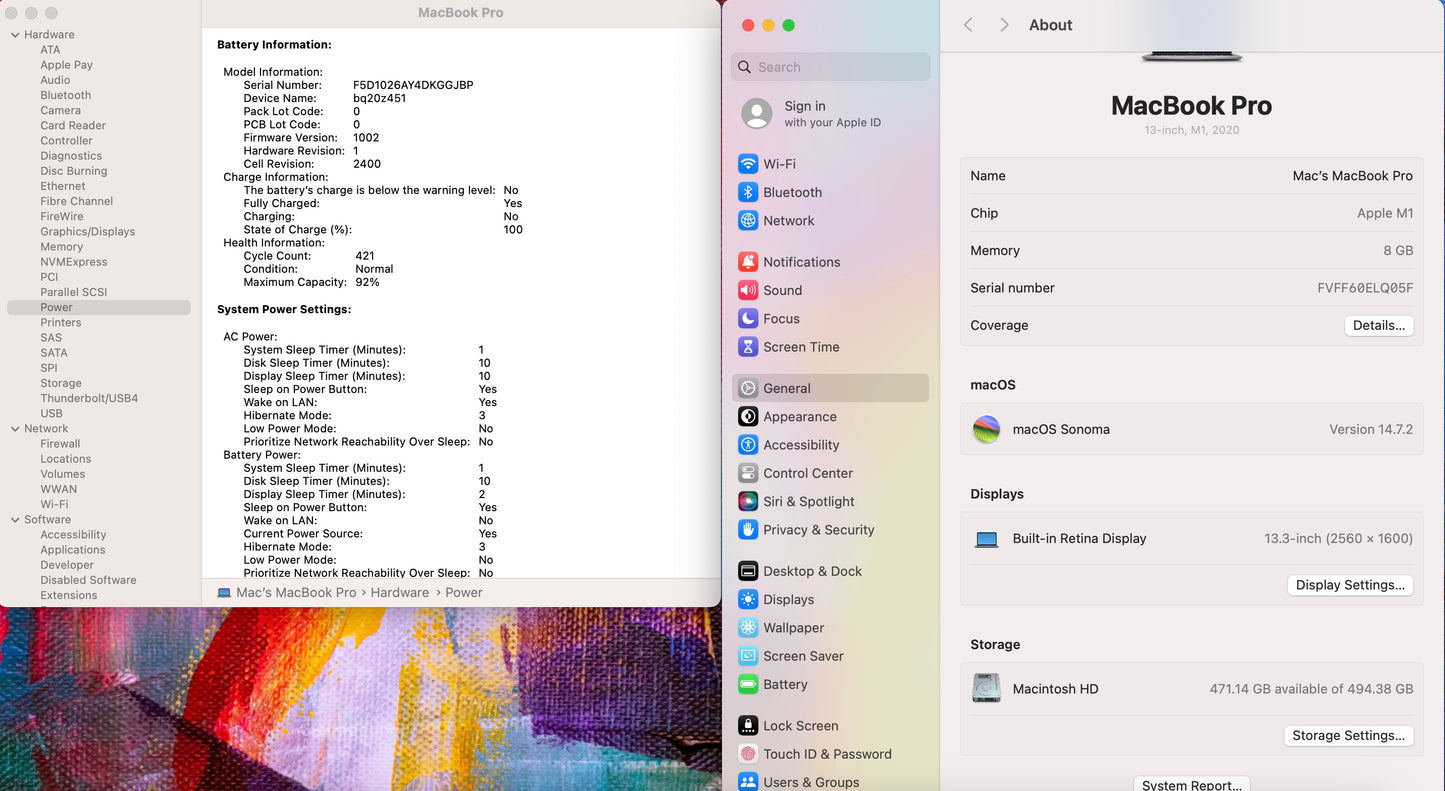Click battery serial number F5D1026AY4DKGGJBP

[x=413, y=85]
